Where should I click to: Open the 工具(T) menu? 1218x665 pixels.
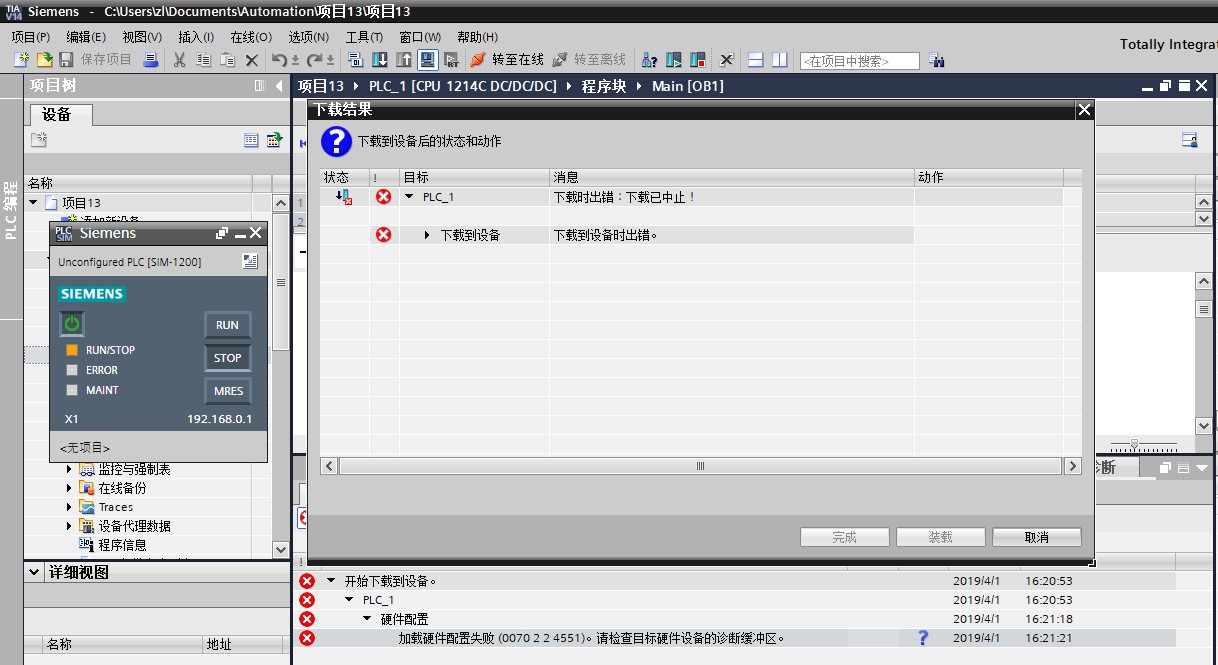(x=364, y=37)
